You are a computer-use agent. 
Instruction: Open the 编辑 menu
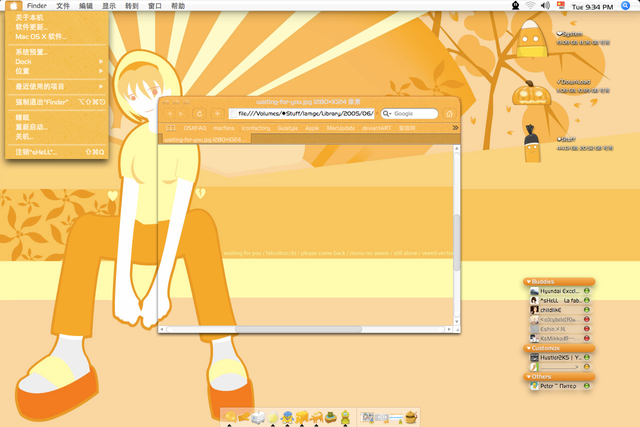click(x=86, y=6)
